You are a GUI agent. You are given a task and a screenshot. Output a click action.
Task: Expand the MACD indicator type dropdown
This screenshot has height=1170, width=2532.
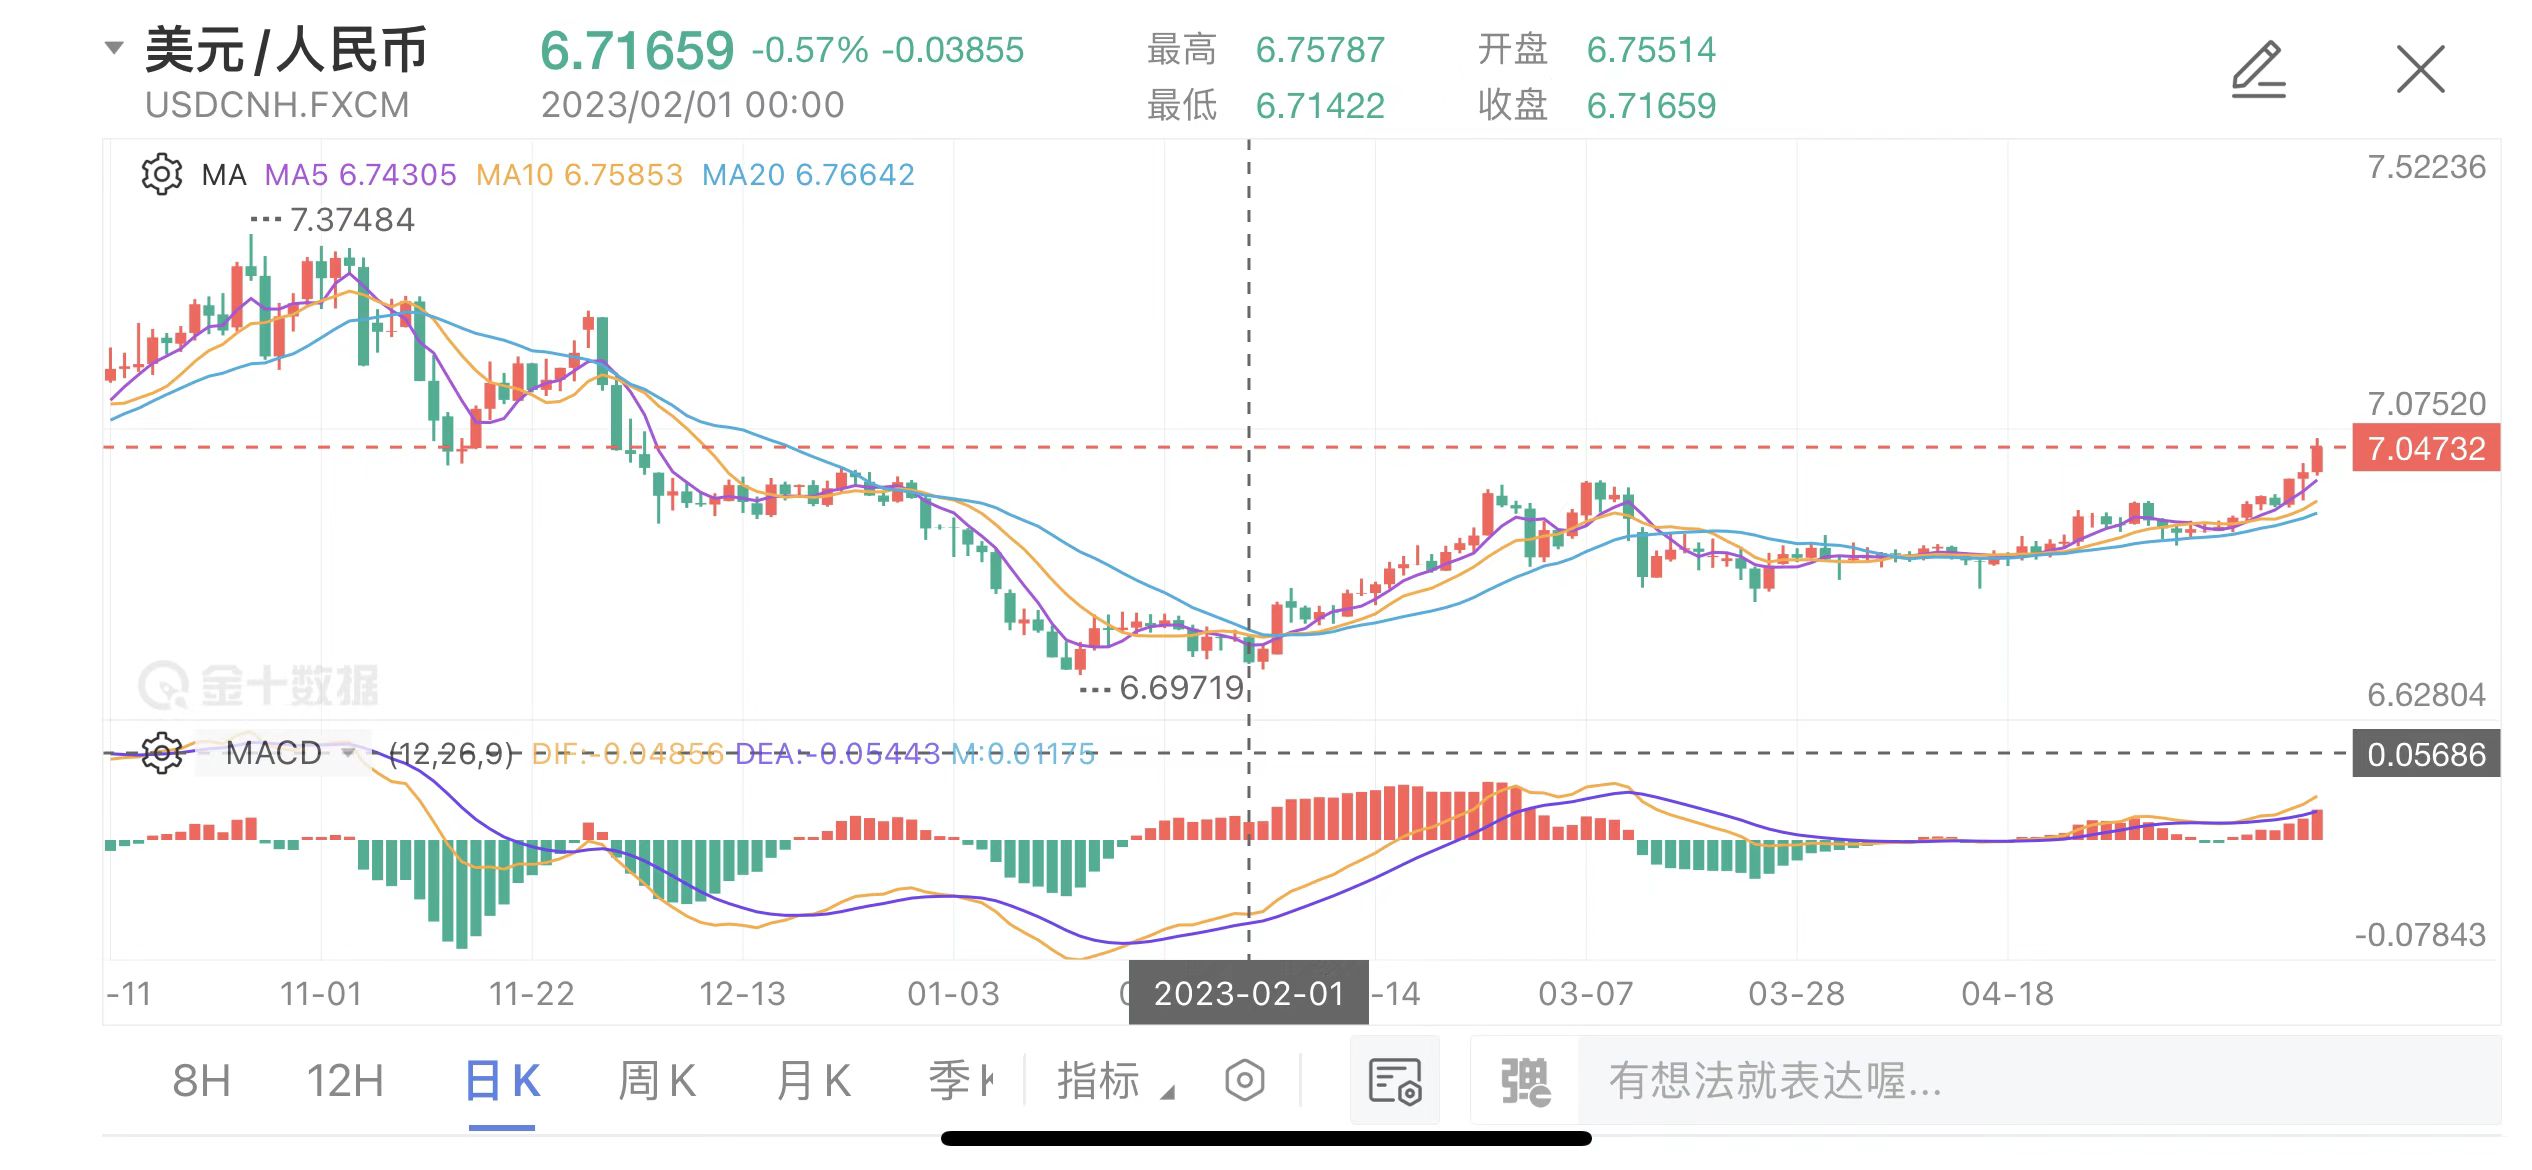[x=347, y=753]
